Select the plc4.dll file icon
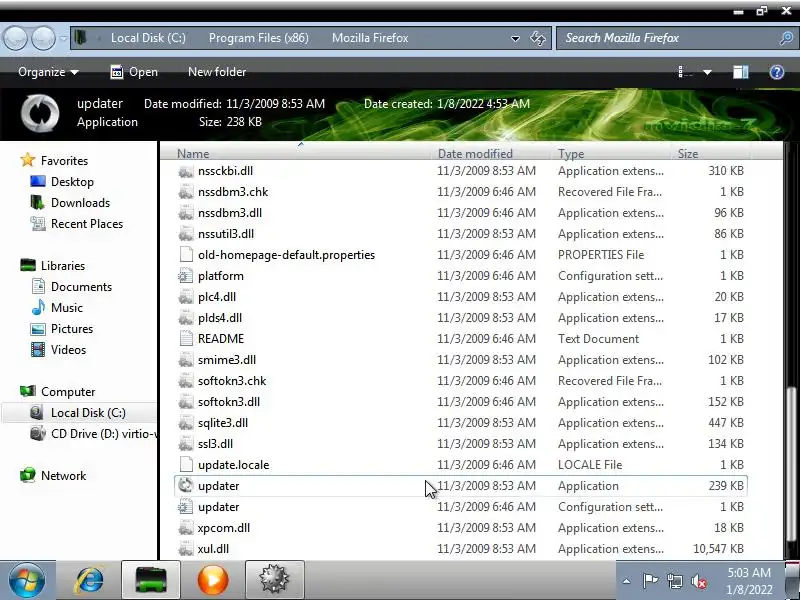Image resolution: width=800 pixels, height=600 pixels. (x=186, y=297)
